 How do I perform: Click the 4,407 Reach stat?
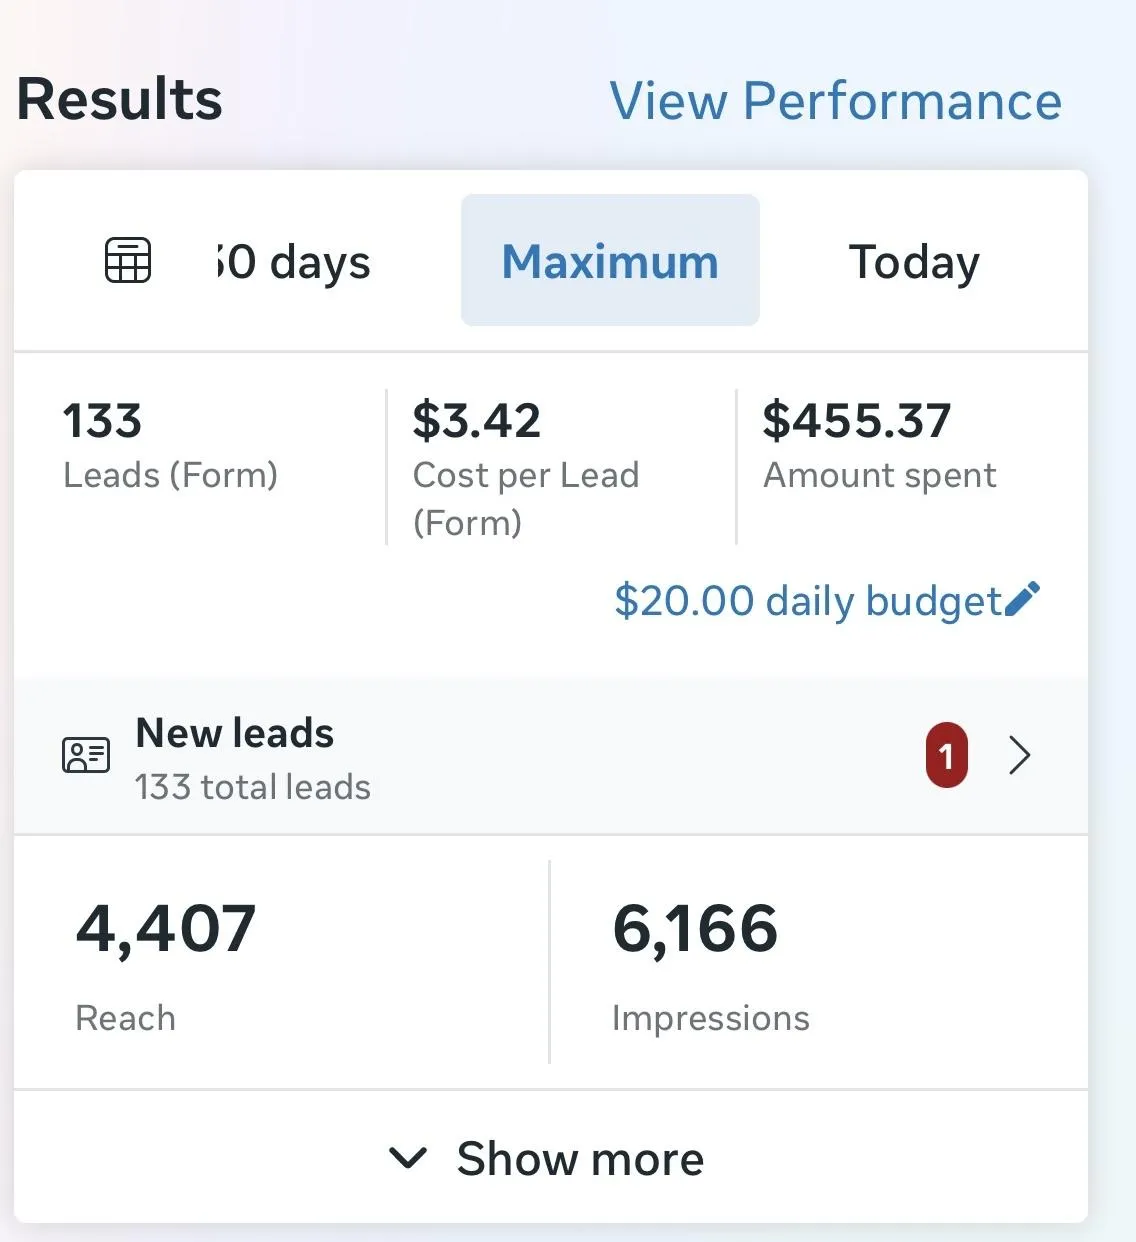click(166, 962)
